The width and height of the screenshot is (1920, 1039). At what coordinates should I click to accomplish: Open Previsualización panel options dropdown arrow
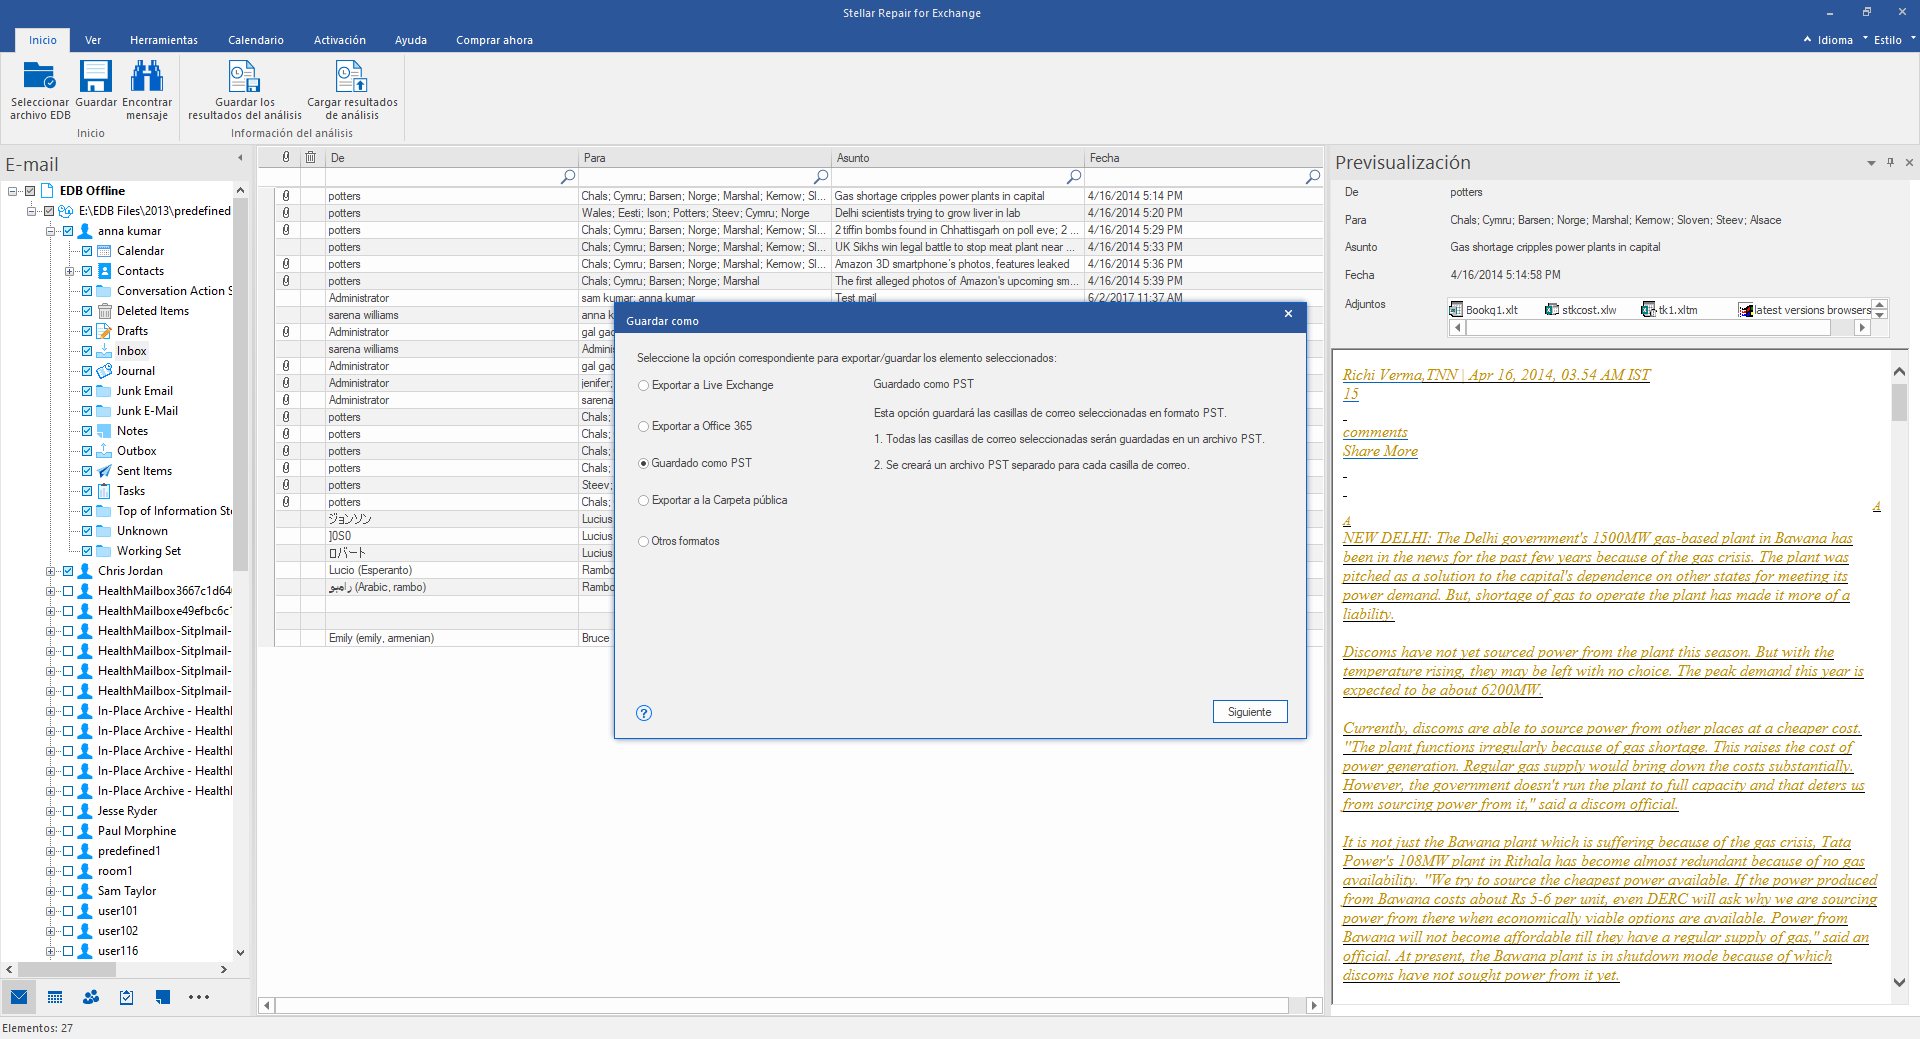click(x=1871, y=163)
